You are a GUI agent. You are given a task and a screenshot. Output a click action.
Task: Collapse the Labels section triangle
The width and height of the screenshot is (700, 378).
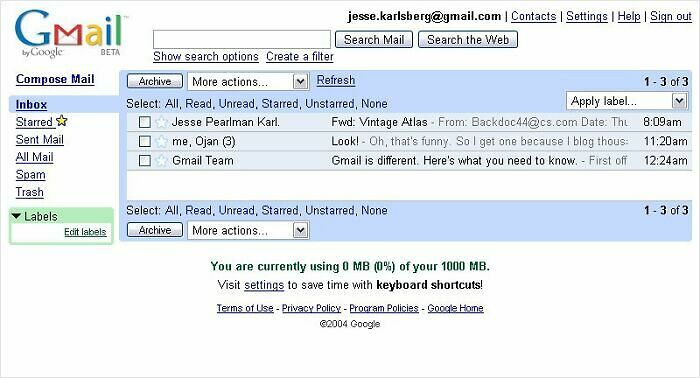pyautogui.click(x=17, y=216)
